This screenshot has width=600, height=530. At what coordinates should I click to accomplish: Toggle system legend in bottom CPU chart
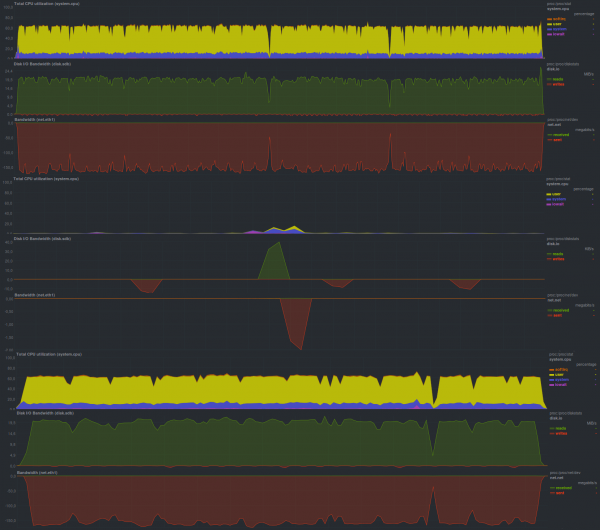click(558, 380)
